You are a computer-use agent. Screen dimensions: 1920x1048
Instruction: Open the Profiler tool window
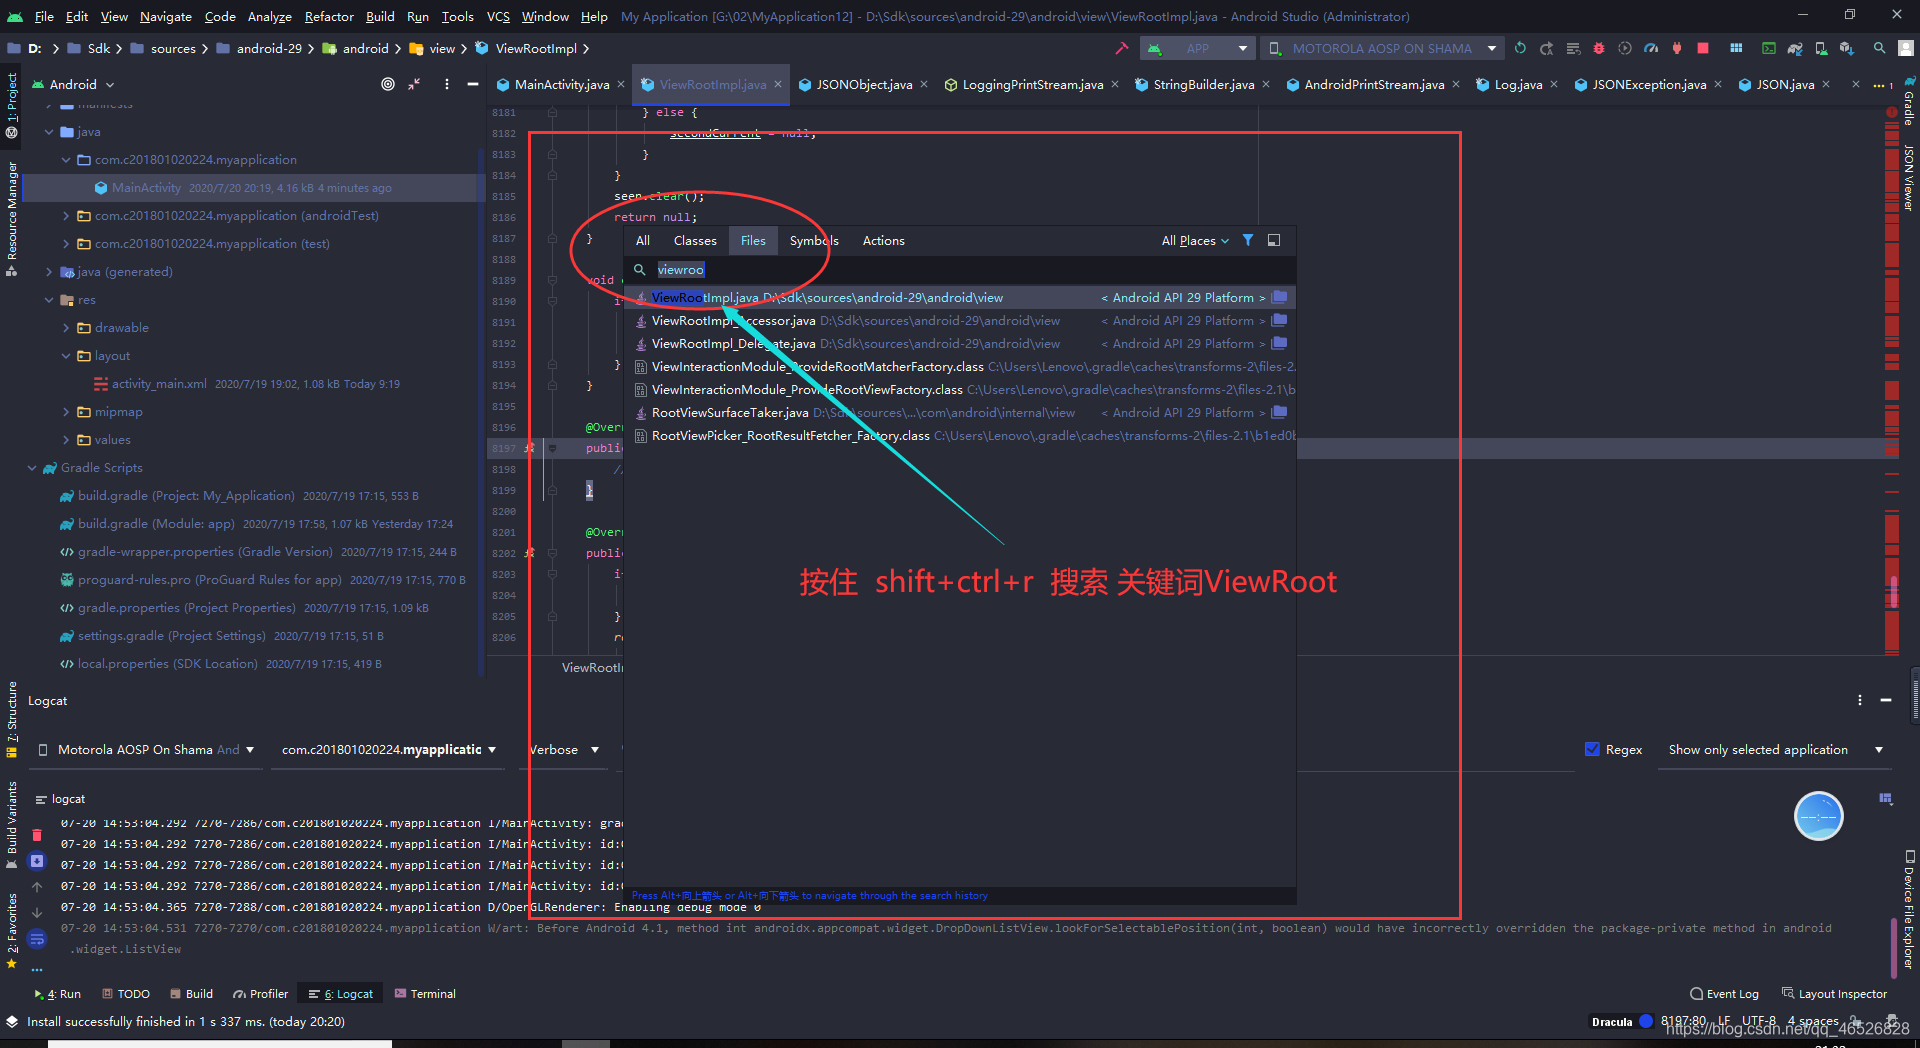pos(260,994)
